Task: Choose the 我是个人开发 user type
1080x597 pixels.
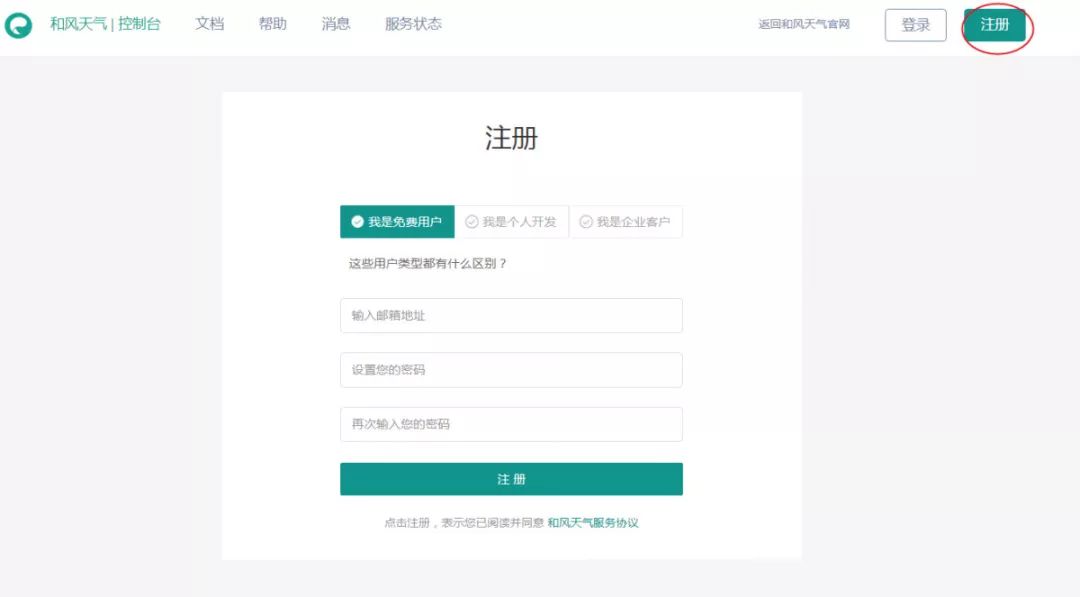Action: click(512, 222)
